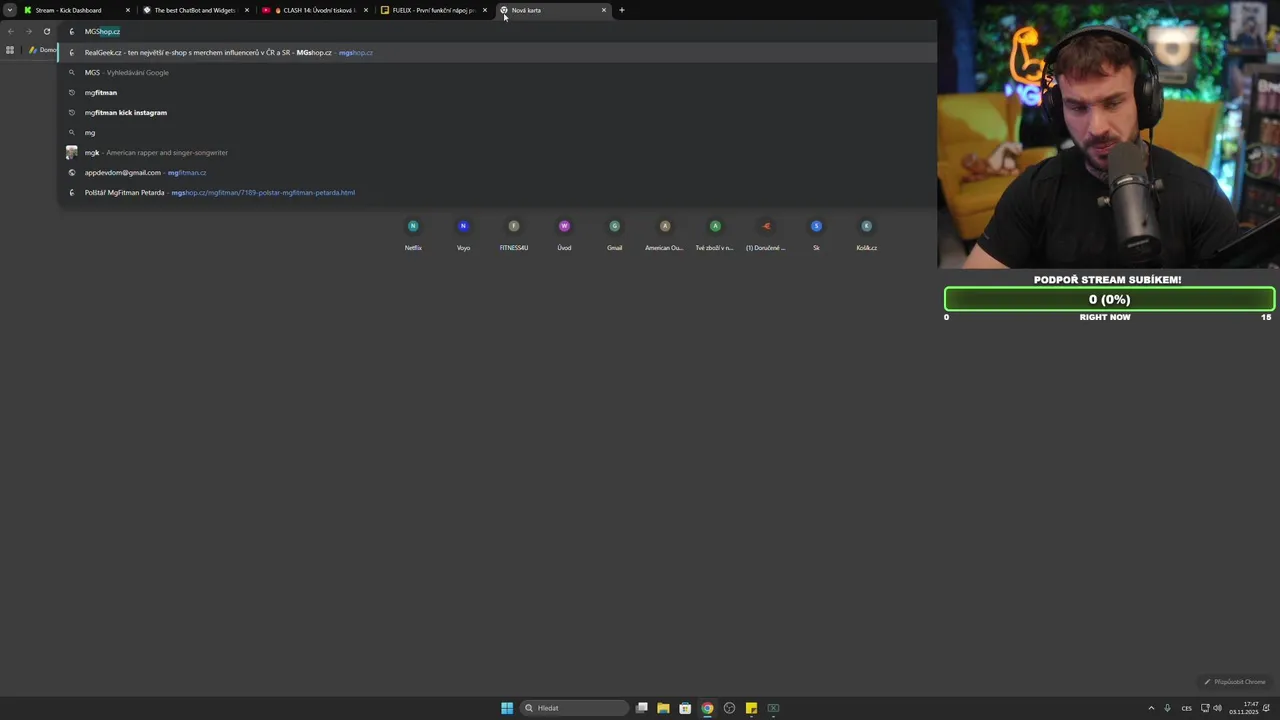Open Tvé zboží shortcut
Image resolution: width=1280 pixels, height=720 pixels.
(715, 234)
